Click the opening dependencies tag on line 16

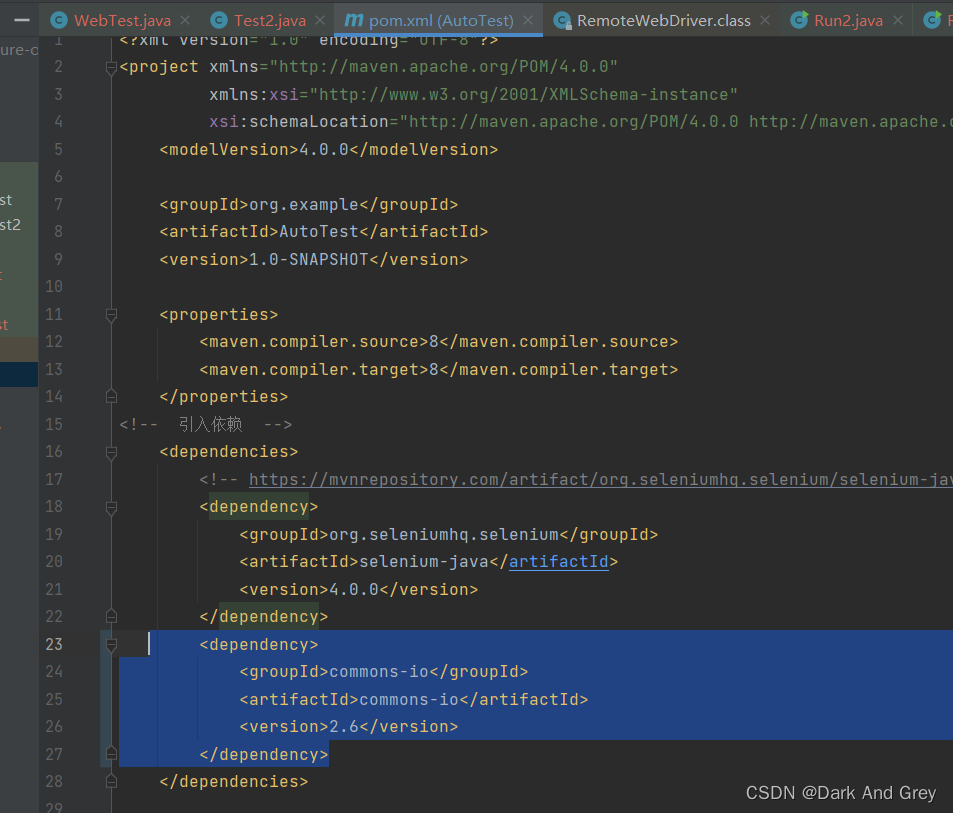click(229, 451)
